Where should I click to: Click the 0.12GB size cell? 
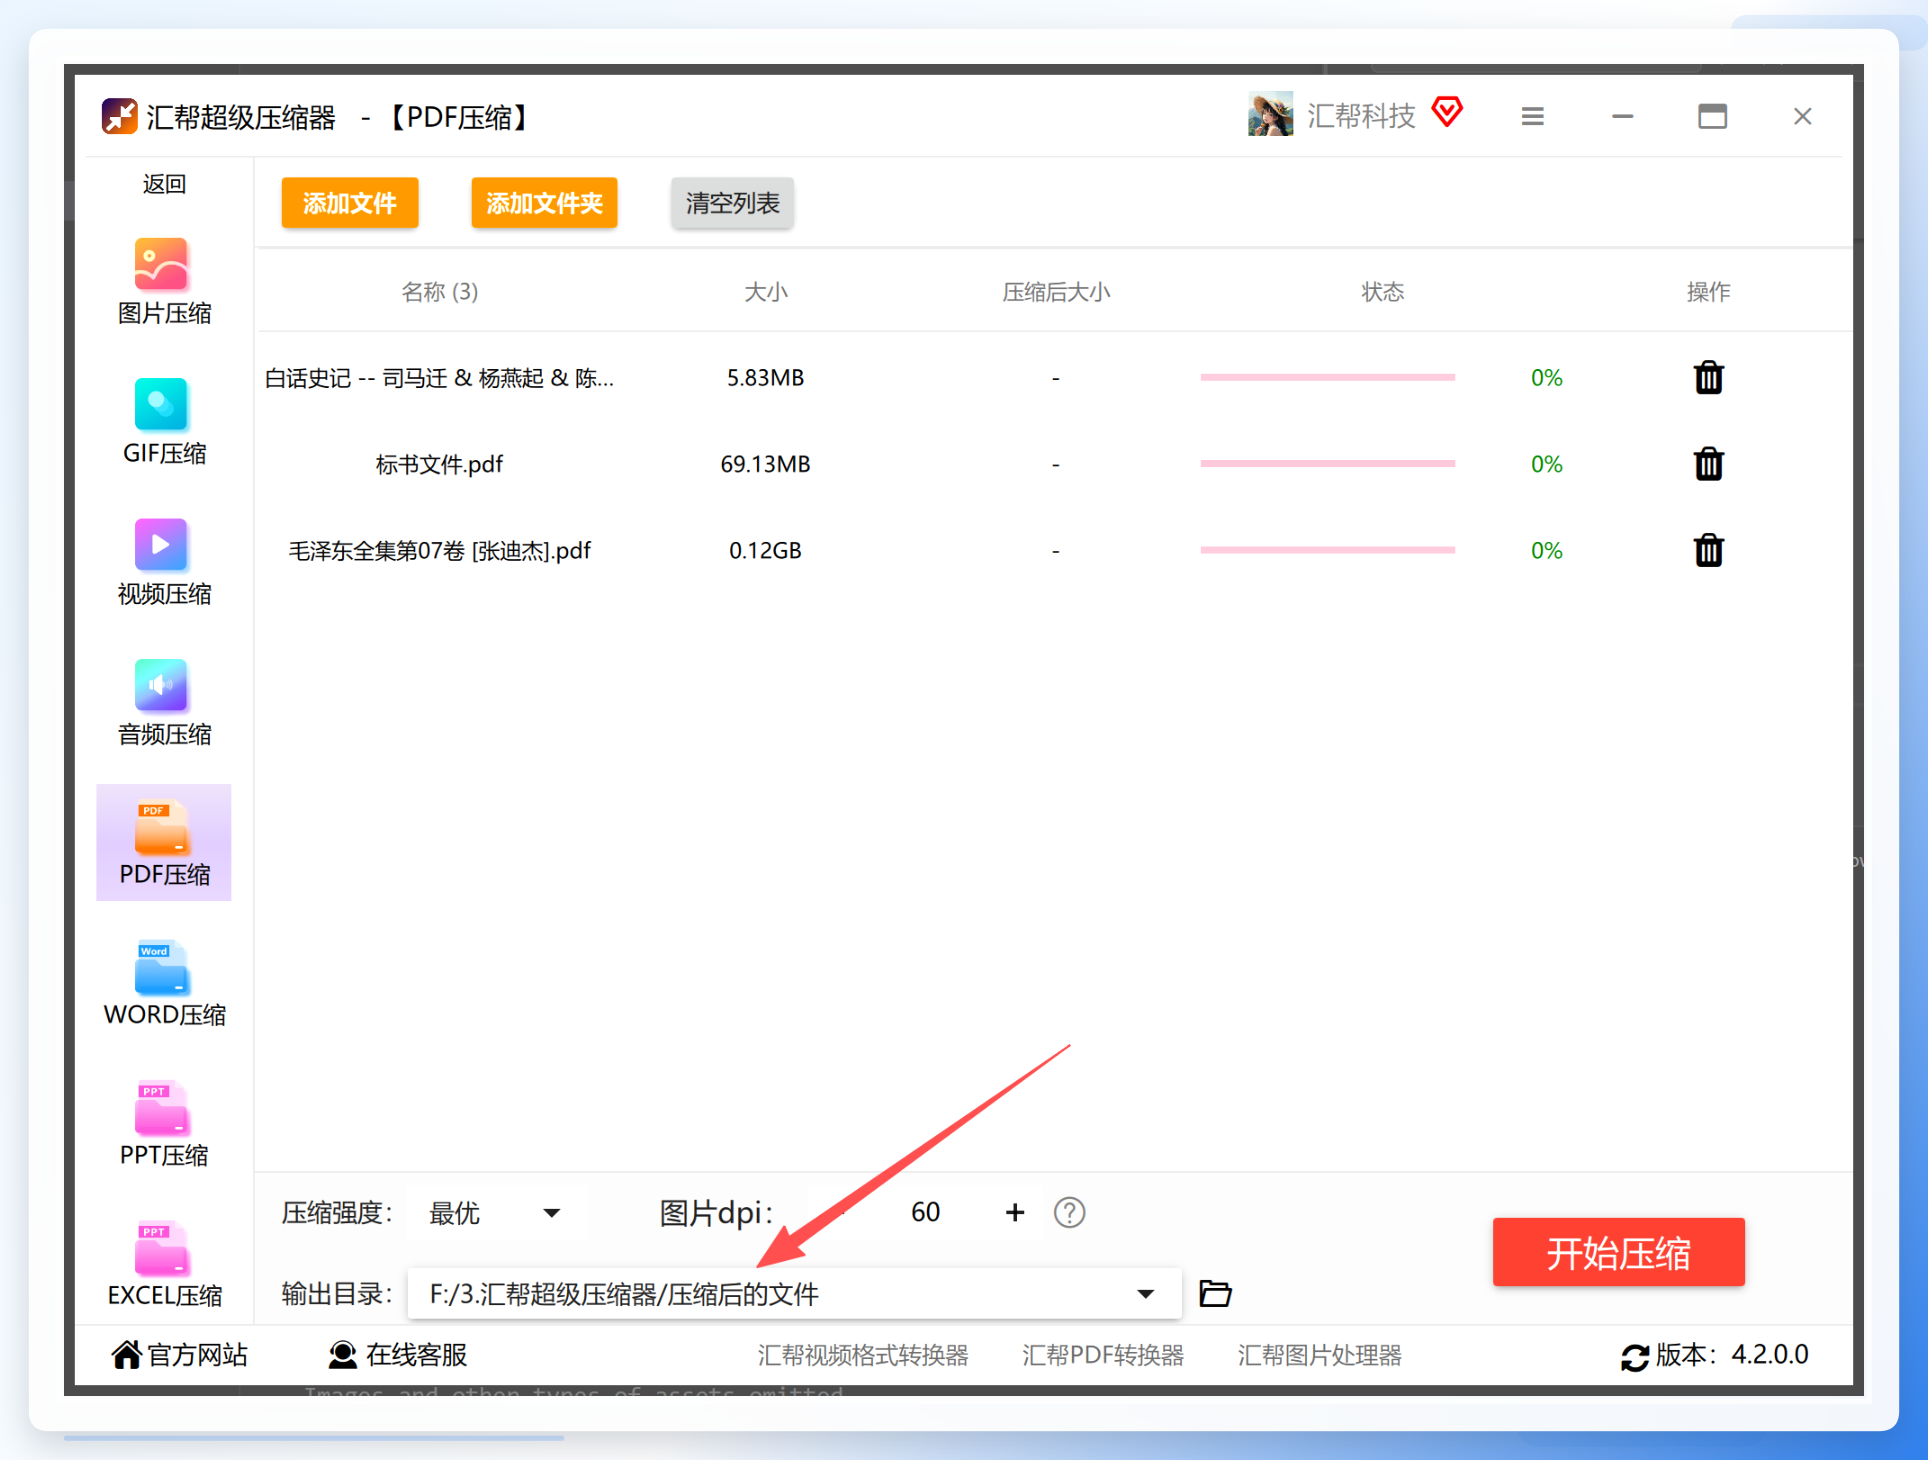(x=765, y=550)
